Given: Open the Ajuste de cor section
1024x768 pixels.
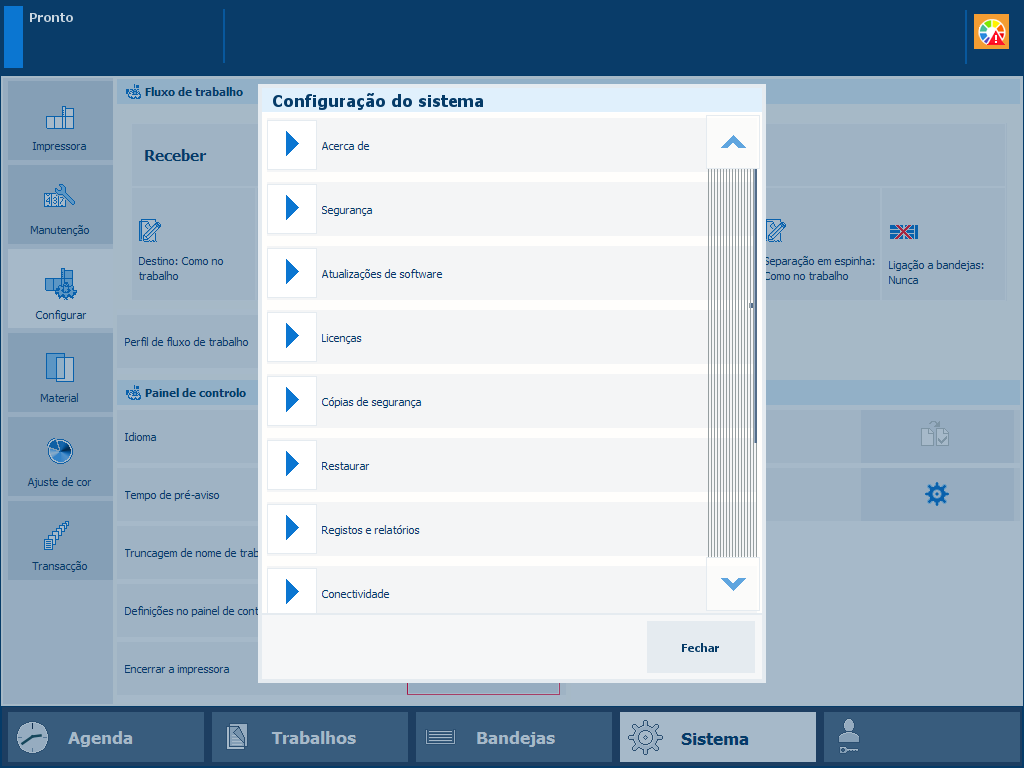Looking at the screenshot, I should [60, 456].
